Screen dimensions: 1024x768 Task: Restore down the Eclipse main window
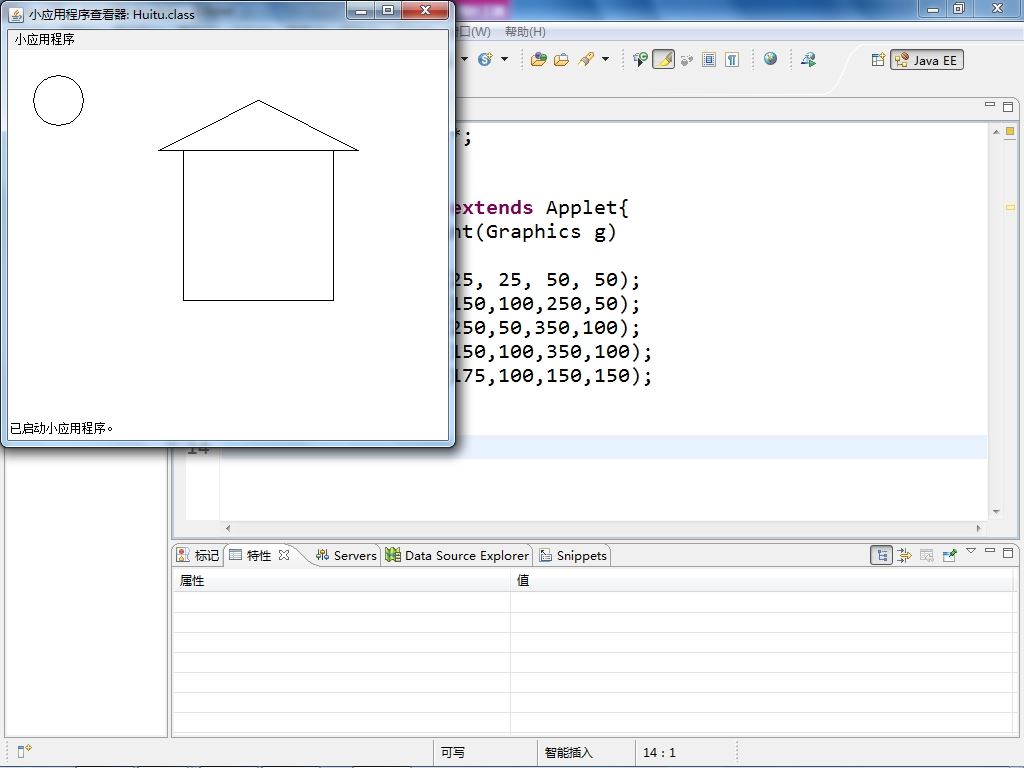tap(959, 9)
